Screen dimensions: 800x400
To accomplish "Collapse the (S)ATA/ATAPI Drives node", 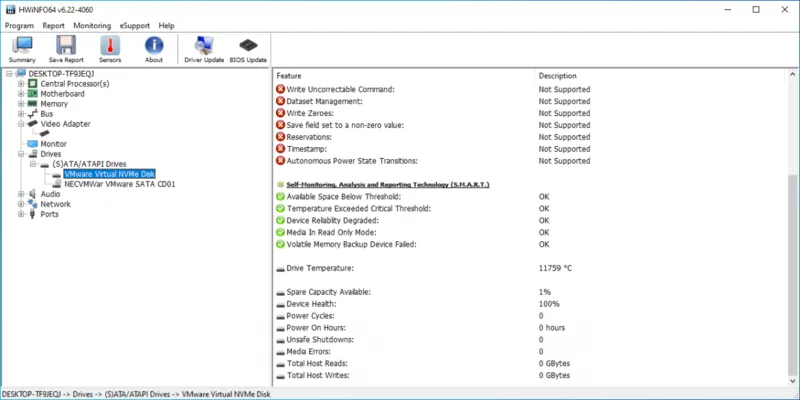I will 33,164.
